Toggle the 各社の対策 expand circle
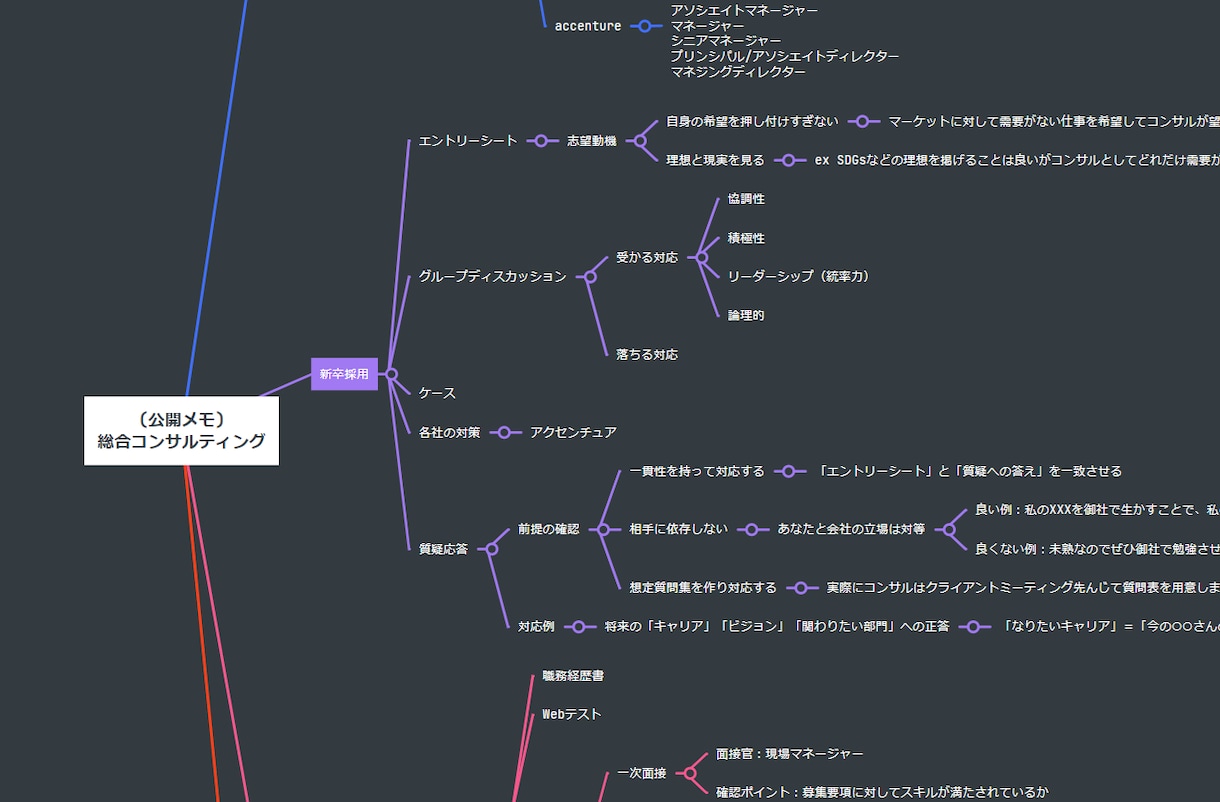 [x=504, y=433]
